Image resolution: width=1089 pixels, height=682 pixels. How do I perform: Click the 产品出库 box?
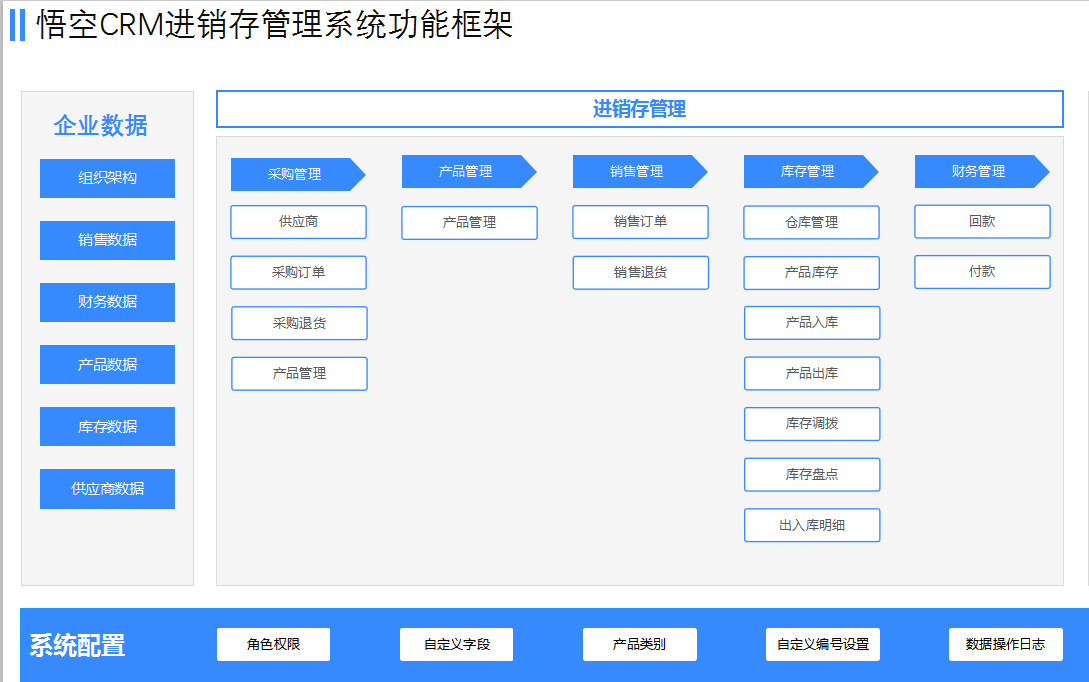point(812,374)
